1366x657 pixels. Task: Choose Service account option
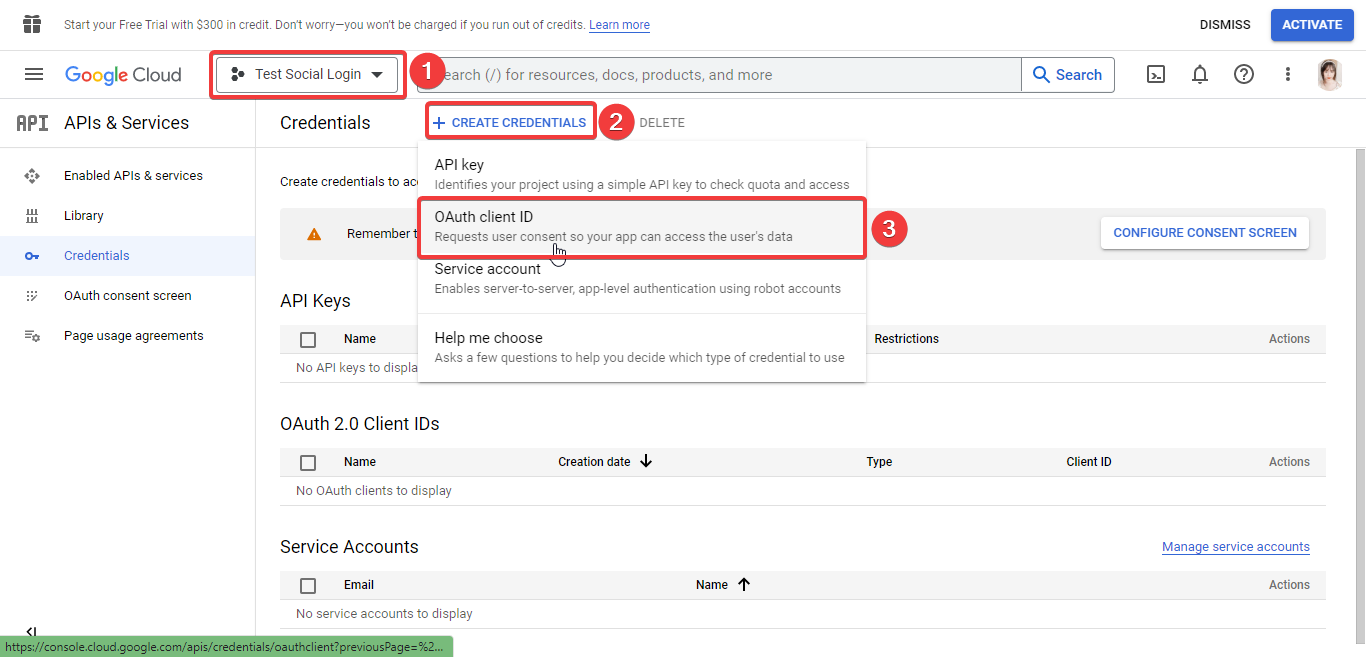pos(642,278)
